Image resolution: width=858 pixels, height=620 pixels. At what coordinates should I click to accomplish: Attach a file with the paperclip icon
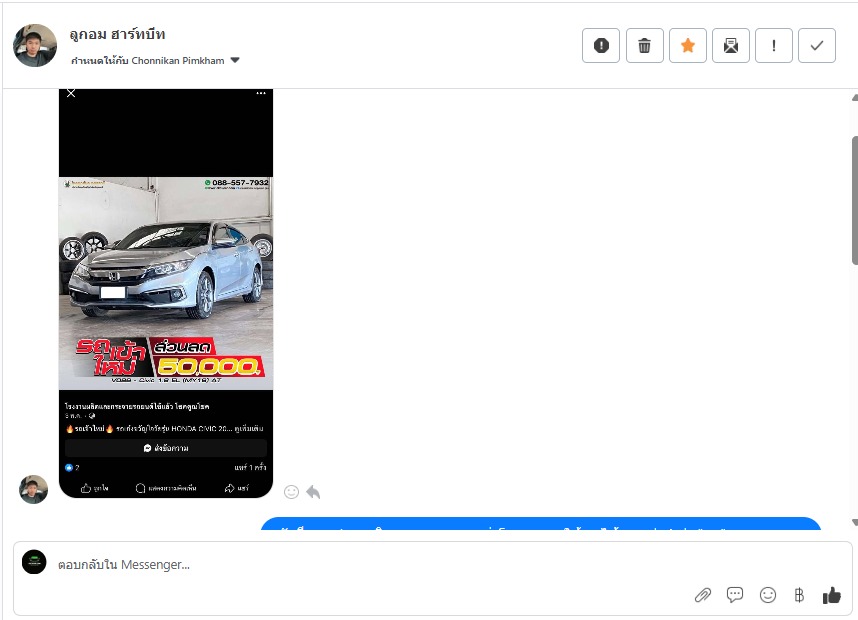click(703, 595)
